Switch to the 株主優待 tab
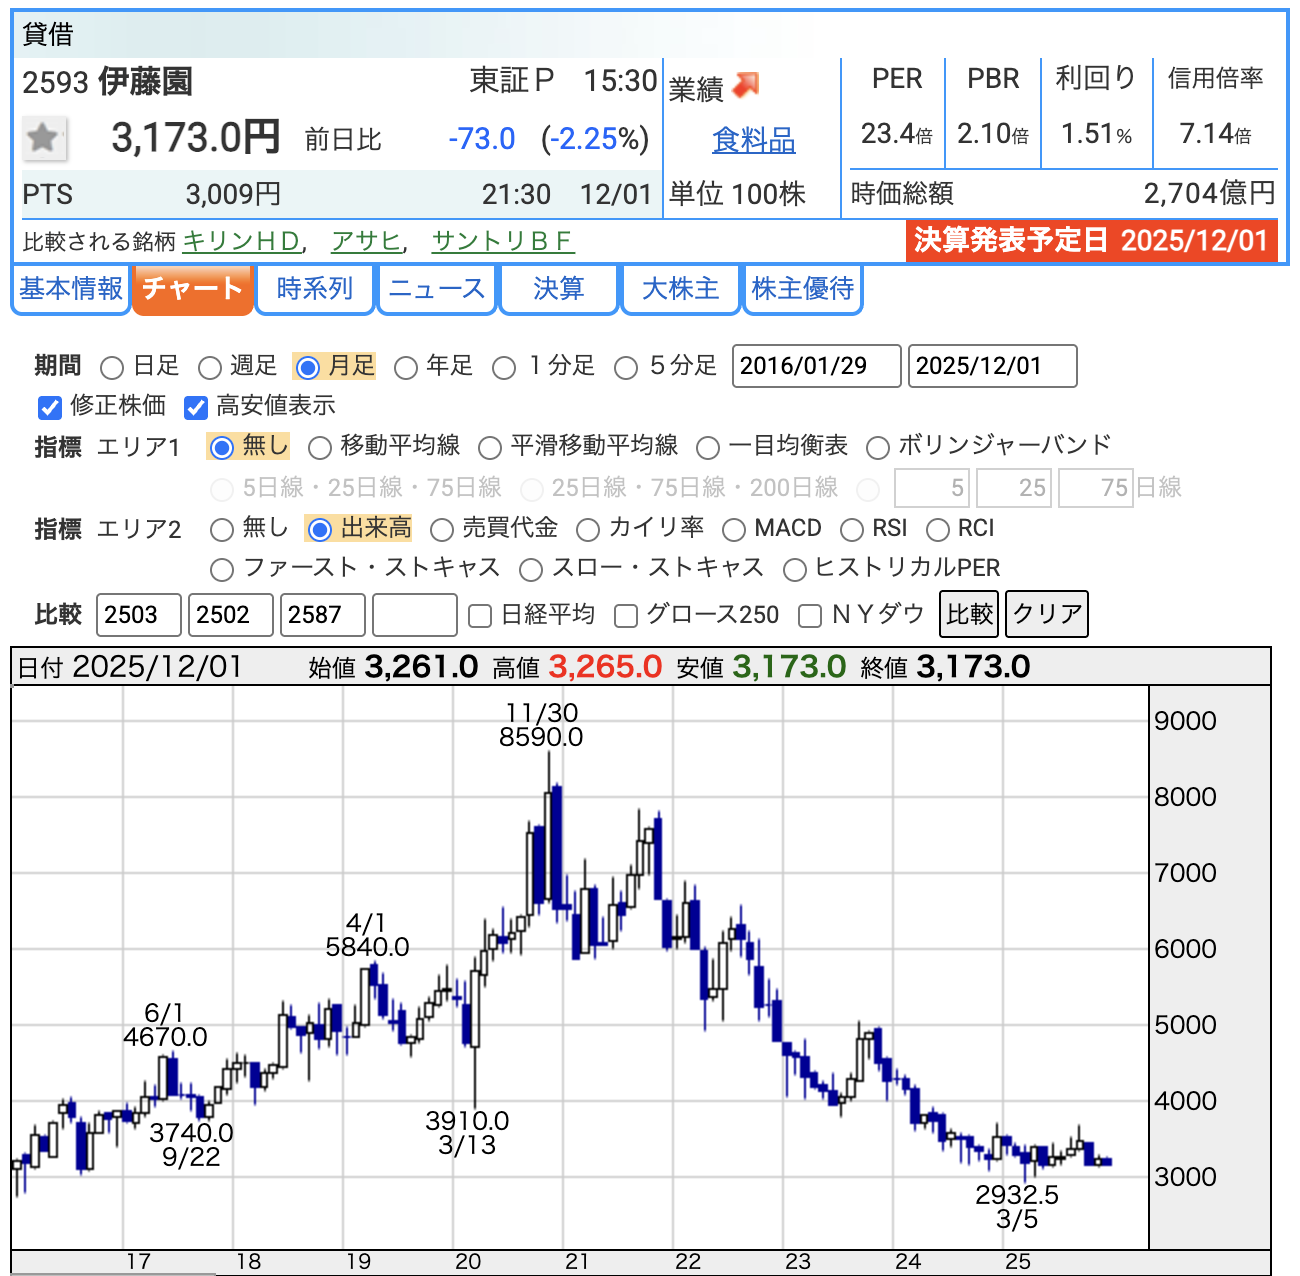 [802, 289]
